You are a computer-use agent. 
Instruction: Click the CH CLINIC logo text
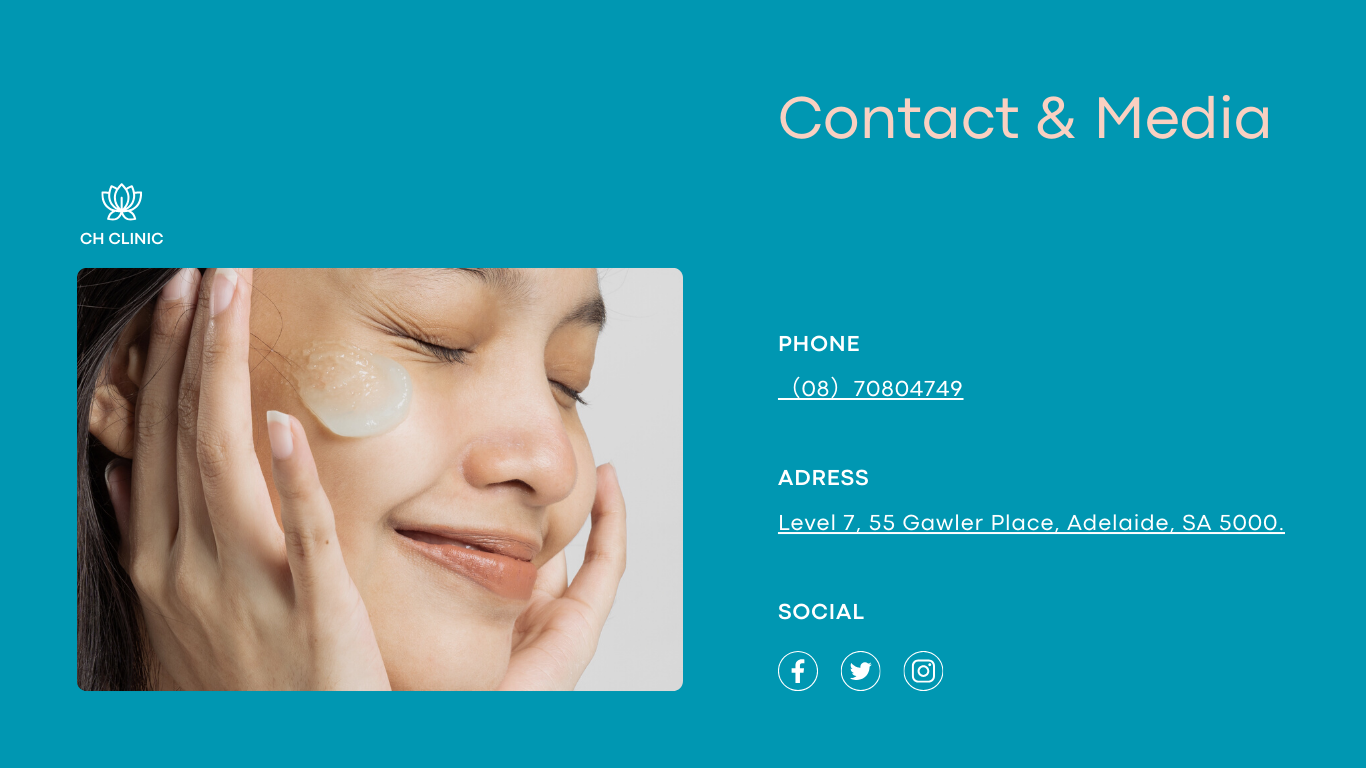pyautogui.click(x=122, y=239)
